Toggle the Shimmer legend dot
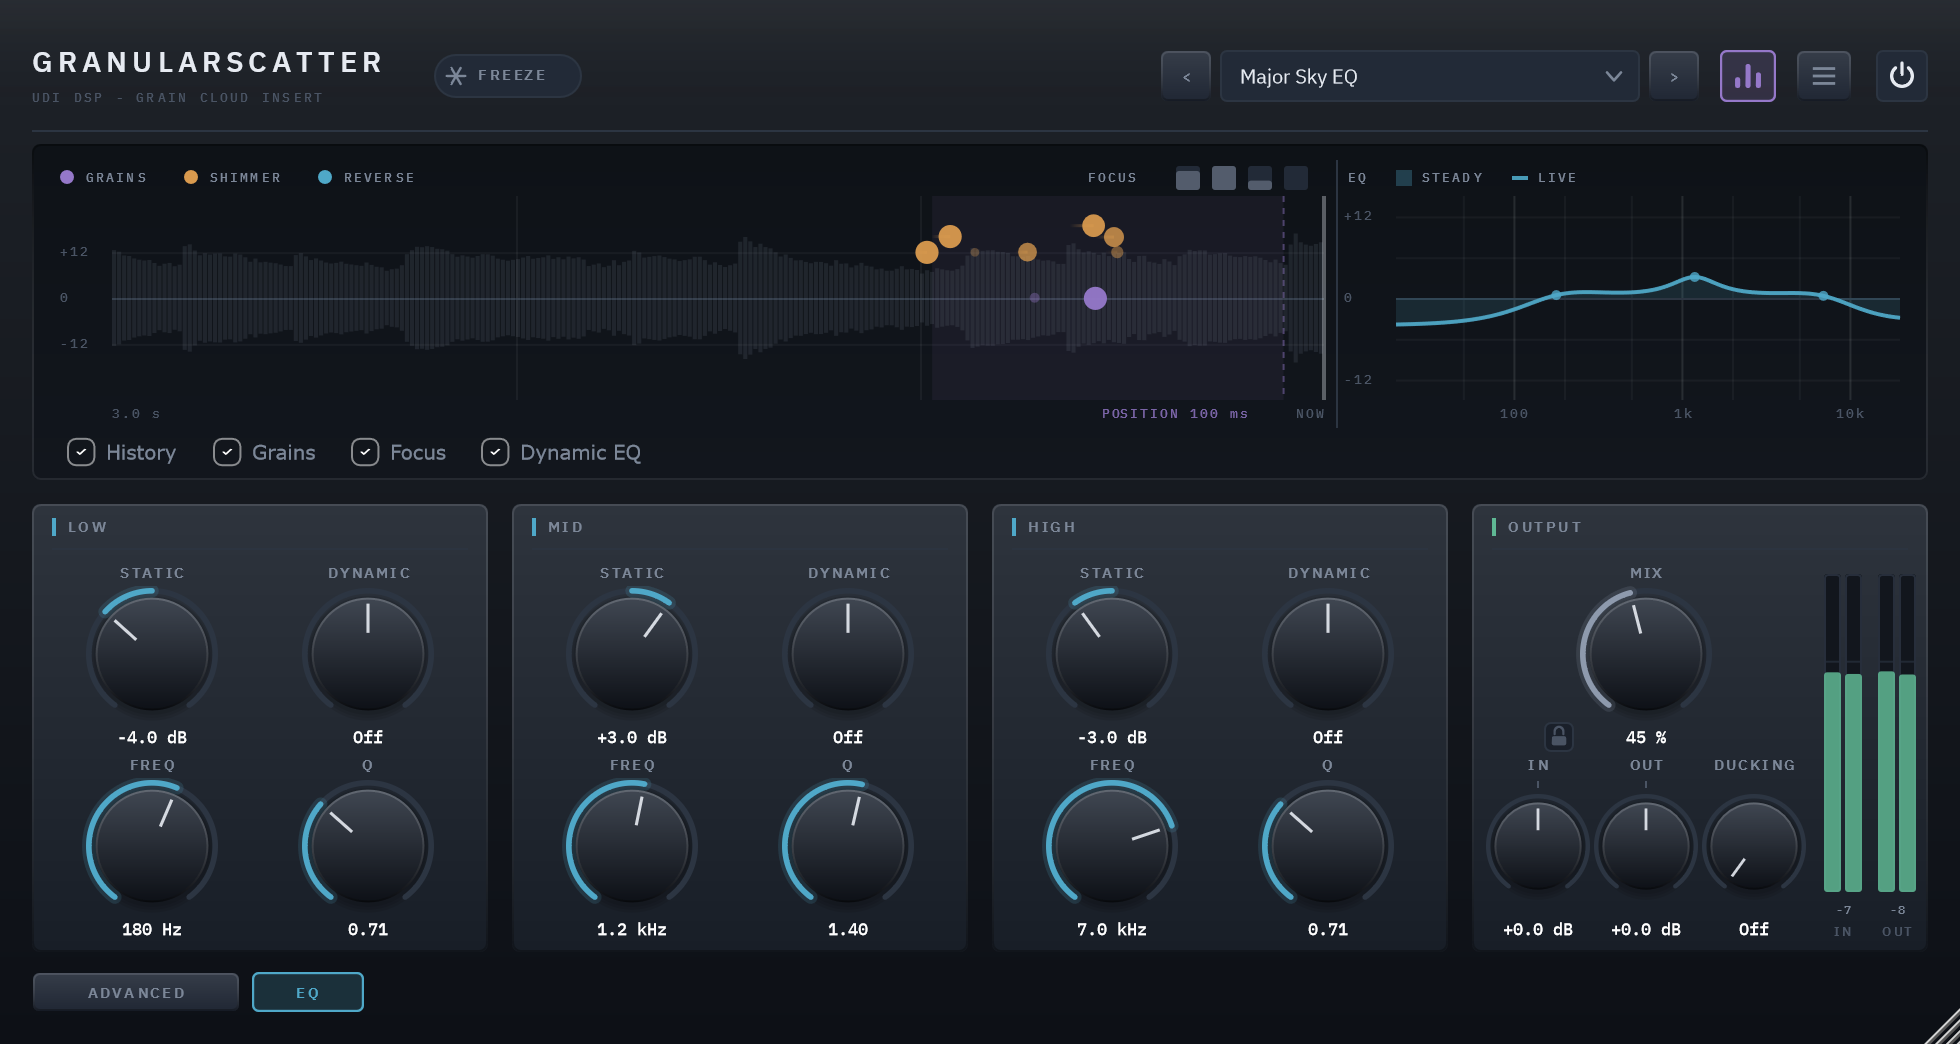Screen dimensions: 1960x1044 tap(191, 177)
